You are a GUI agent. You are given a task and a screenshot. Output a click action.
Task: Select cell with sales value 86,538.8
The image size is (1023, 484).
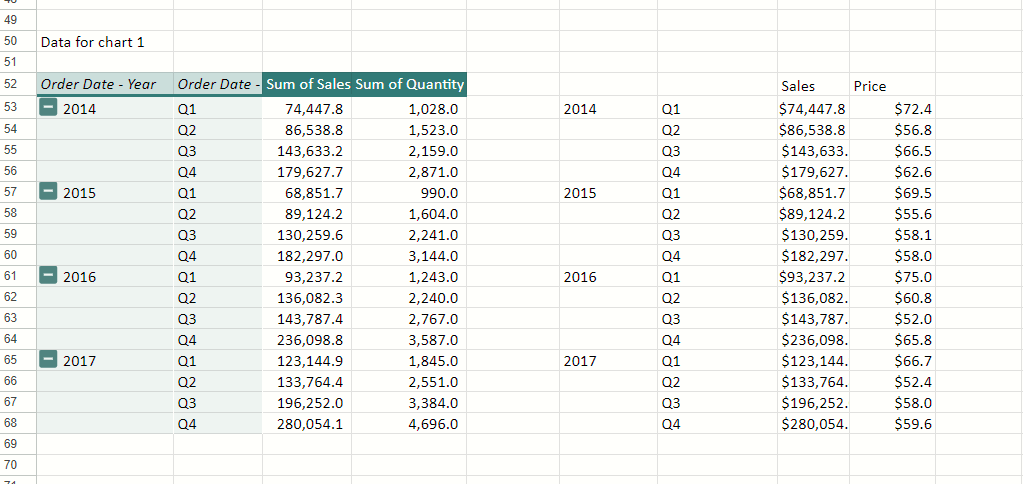click(x=307, y=130)
